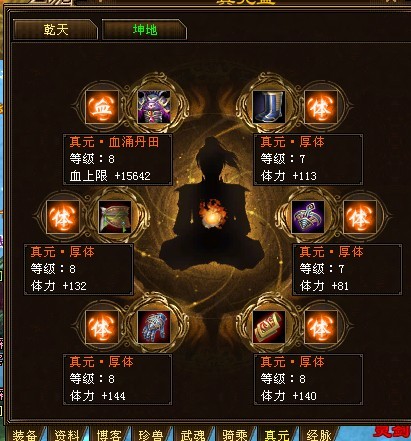Open the 装备 bottom tab

[25, 434]
